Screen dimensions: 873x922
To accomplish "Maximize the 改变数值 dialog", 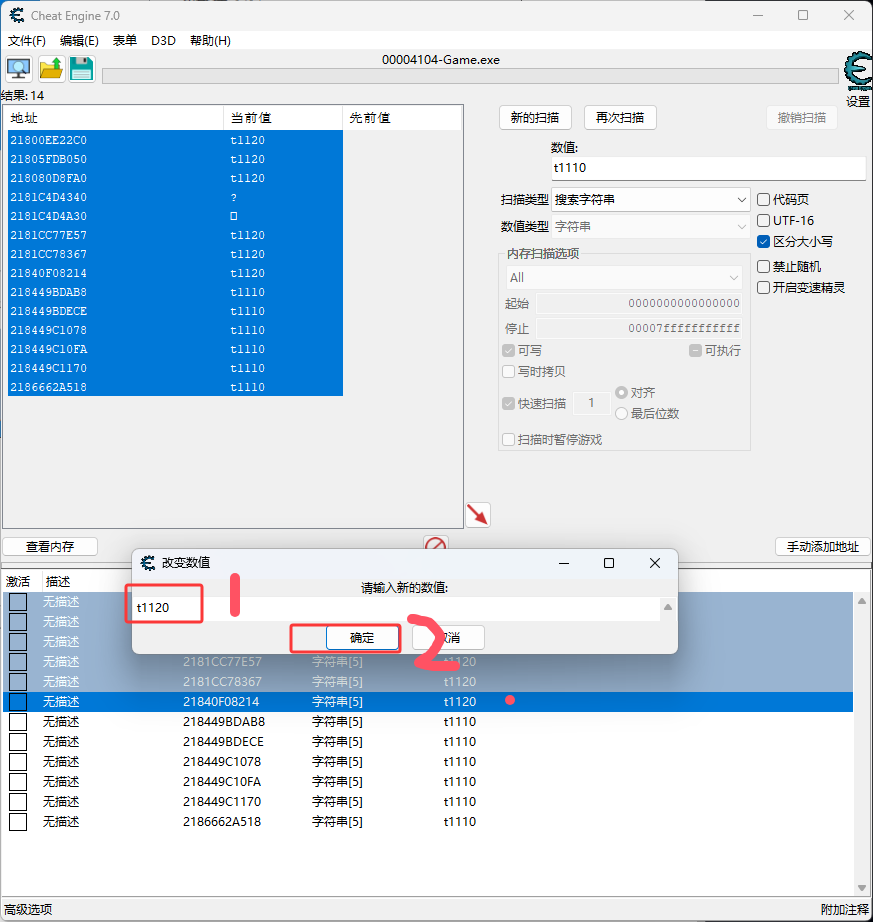I will pos(609,563).
